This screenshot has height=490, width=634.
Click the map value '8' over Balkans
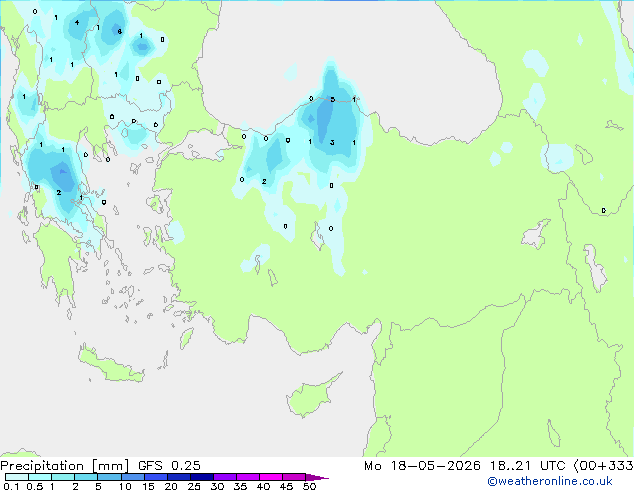point(119,31)
